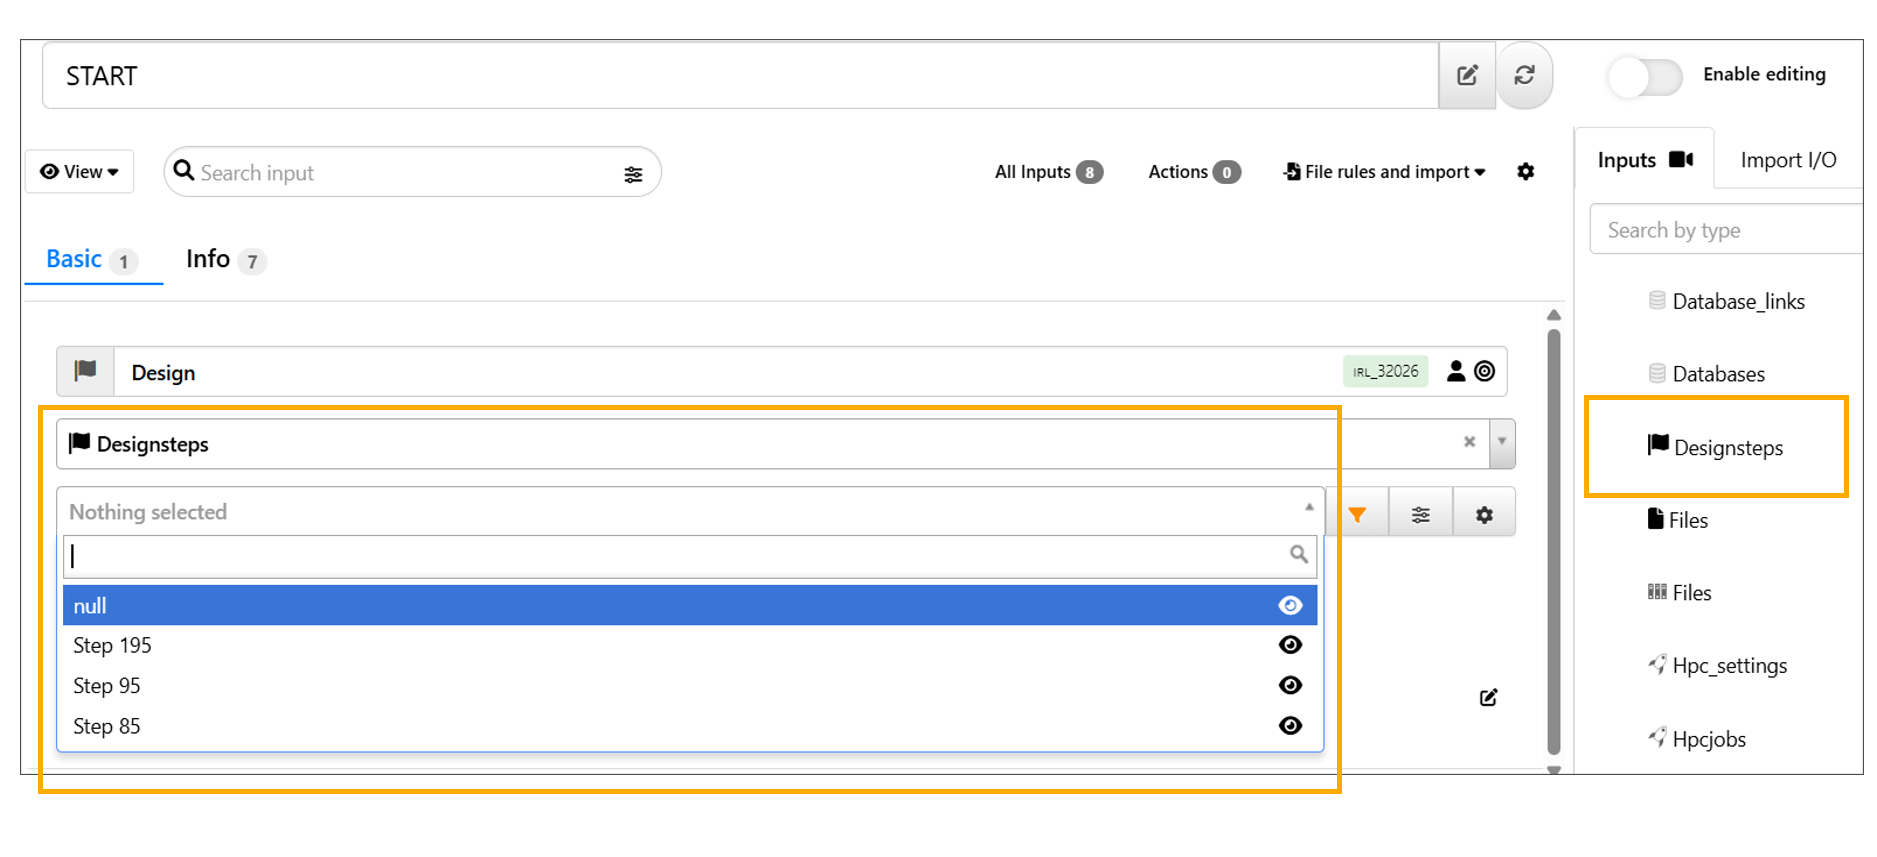Click the Actions button
Screen dimensions: 1877x857
(1193, 172)
